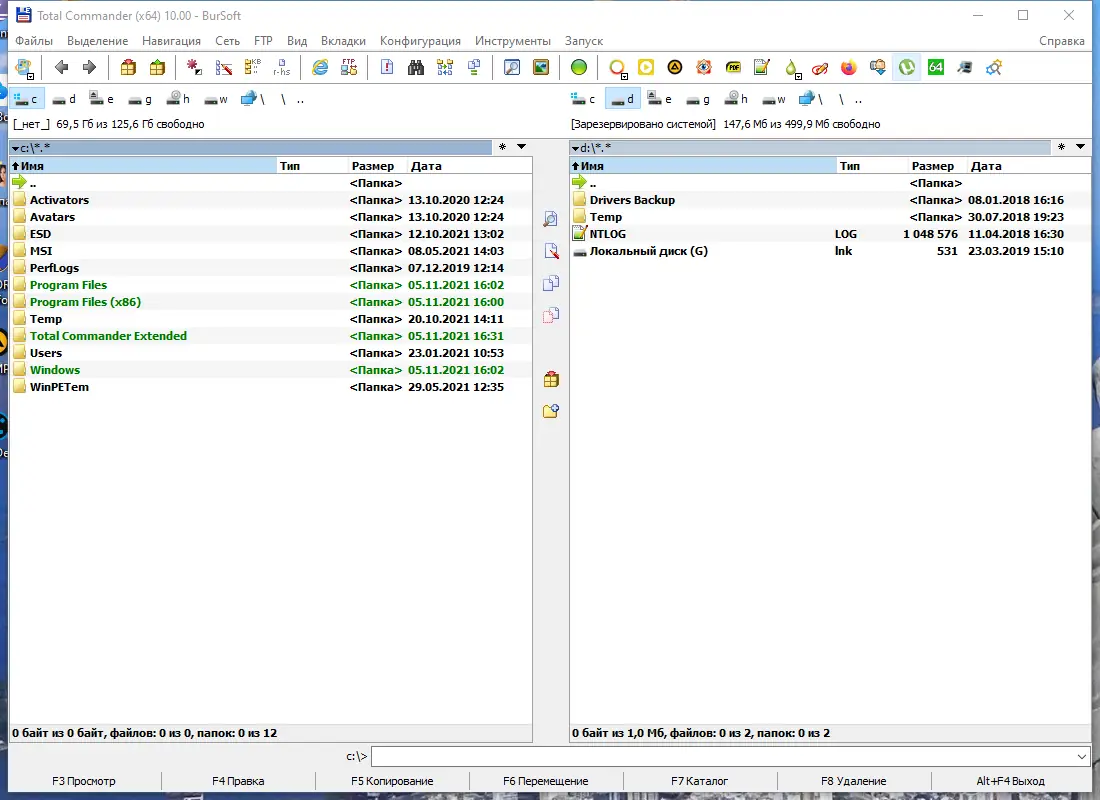
Task: Click the eye image viewer toolbar icon
Action: click(704, 67)
